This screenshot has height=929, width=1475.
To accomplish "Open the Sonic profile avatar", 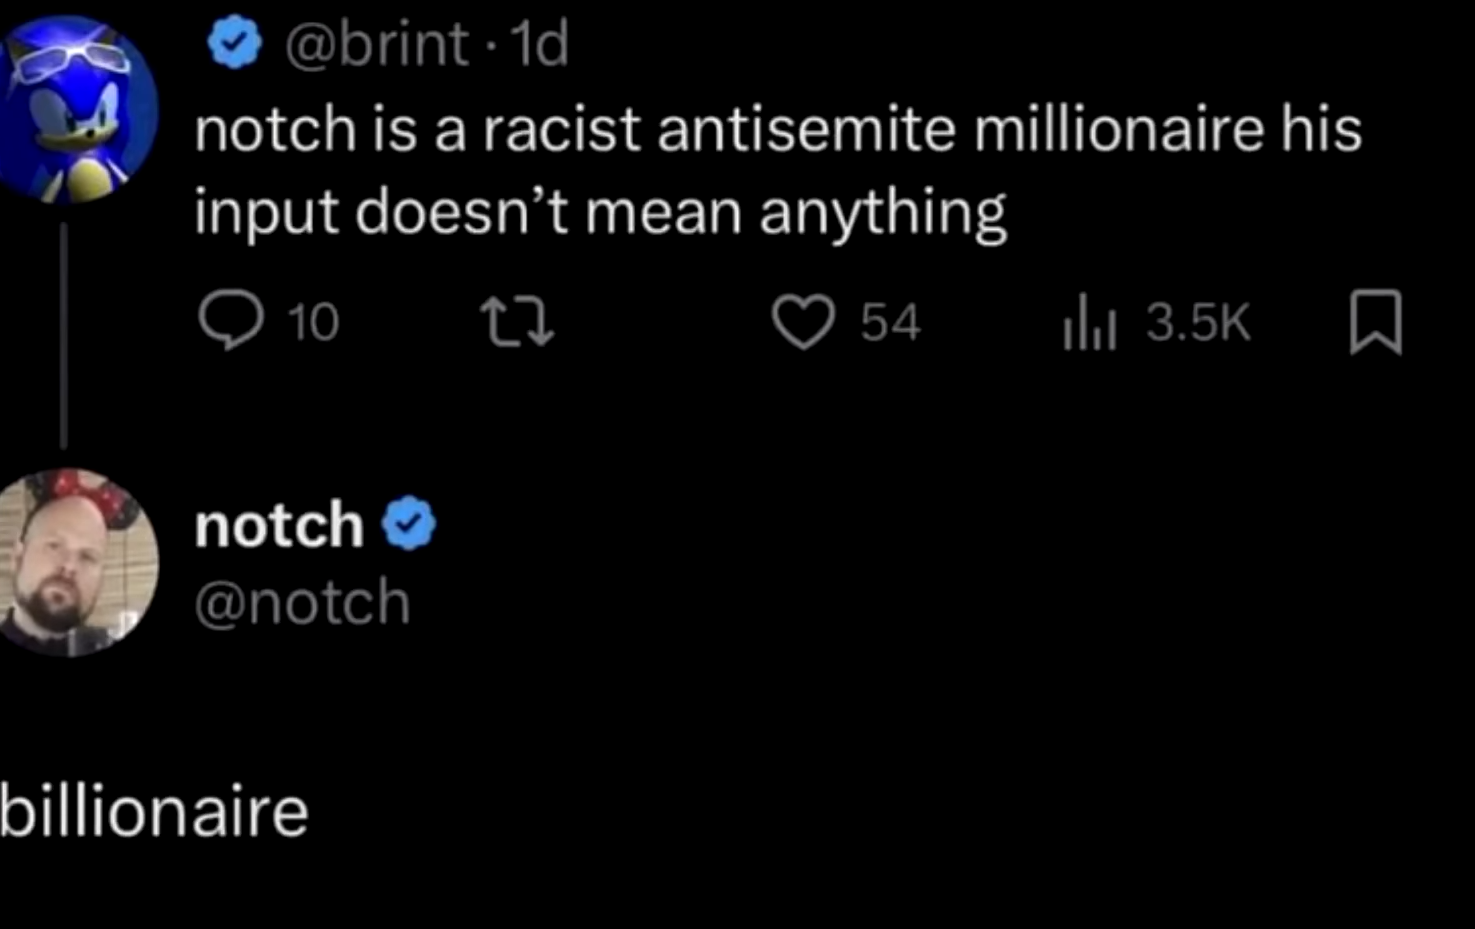I will click(x=76, y=108).
